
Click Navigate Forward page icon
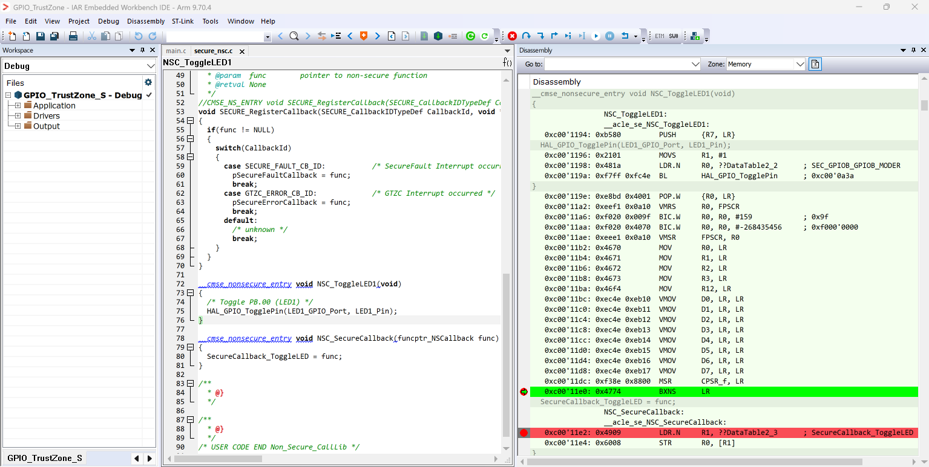coord(405,36)
